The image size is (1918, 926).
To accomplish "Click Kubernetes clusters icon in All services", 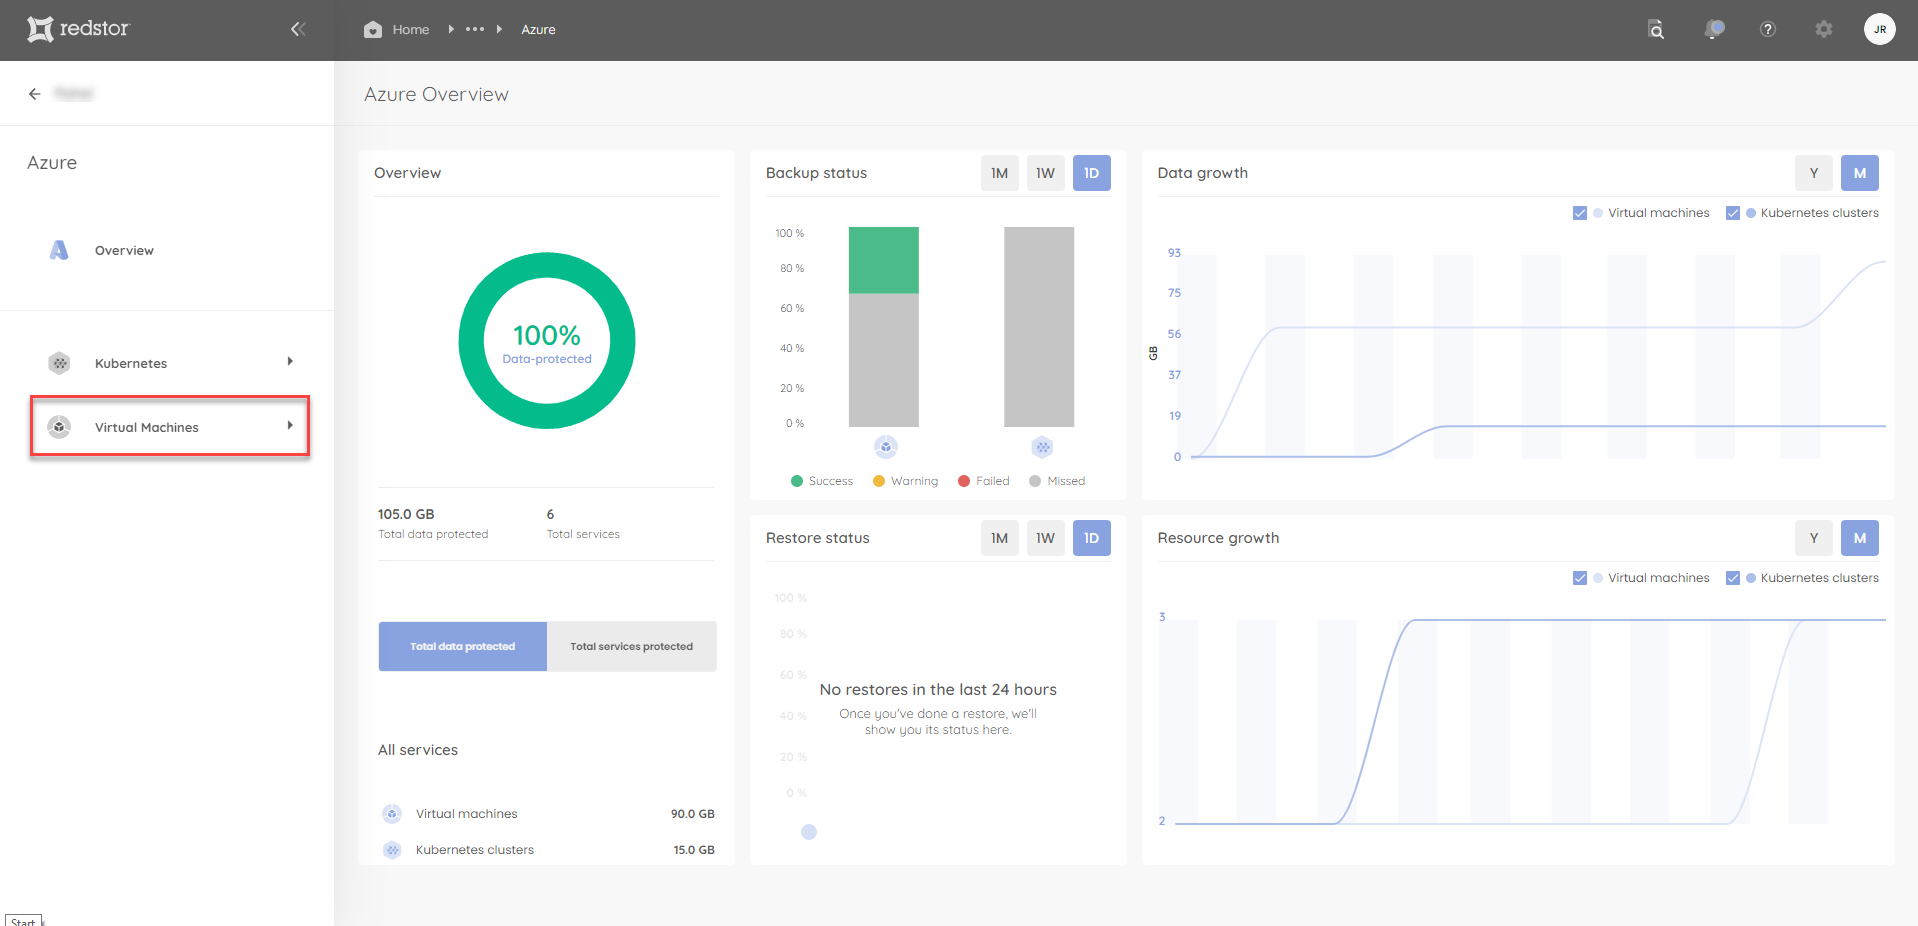I will coord(392,850).
